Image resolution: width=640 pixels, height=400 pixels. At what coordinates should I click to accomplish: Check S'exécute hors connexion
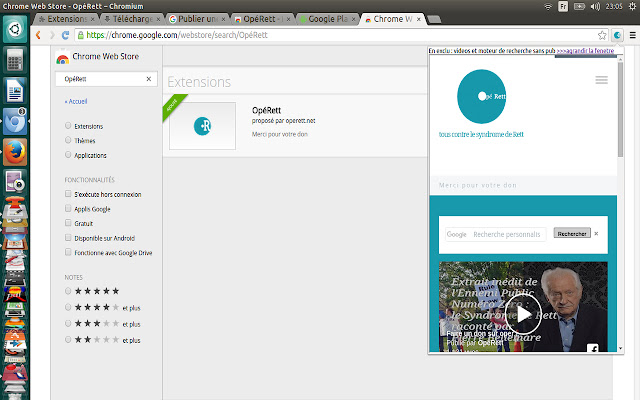[68, 194]
